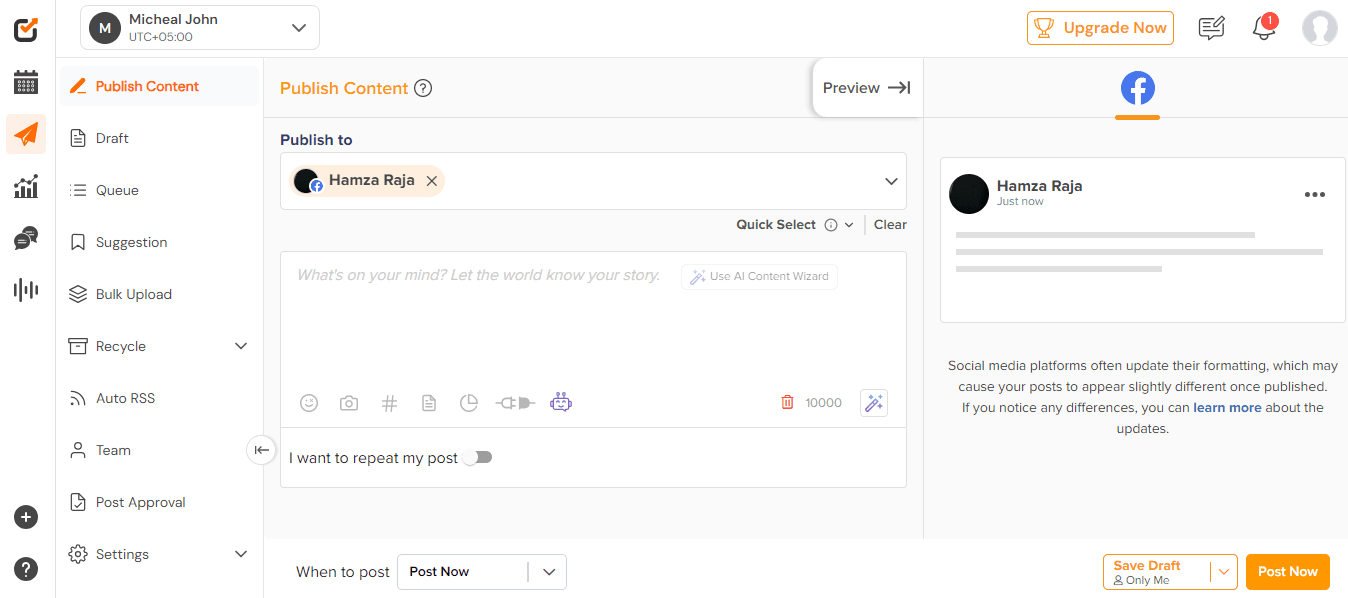The image size is (1348, 598).
Task: Open the calendar icon in left rail
Action: coord(26,82)
